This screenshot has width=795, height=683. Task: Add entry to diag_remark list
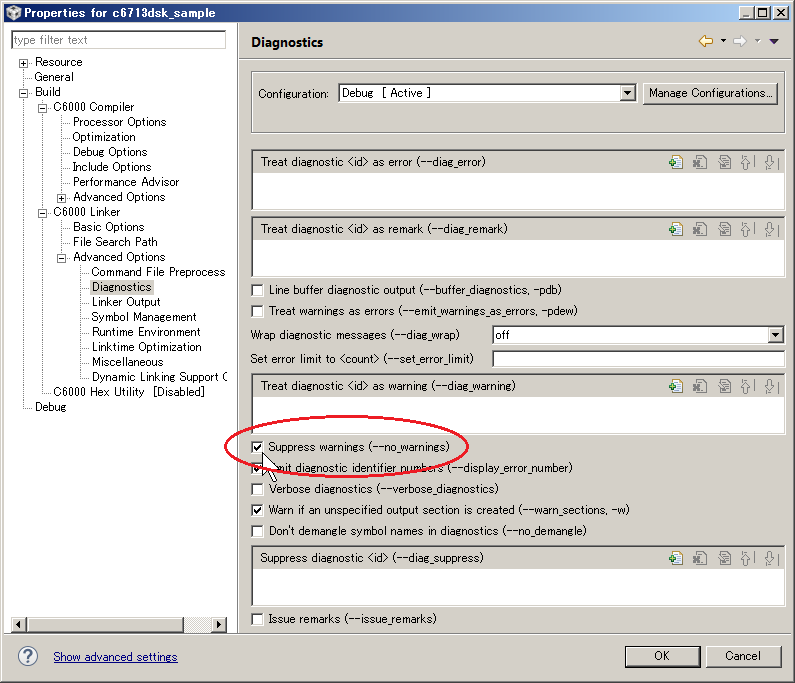[676, 229]
